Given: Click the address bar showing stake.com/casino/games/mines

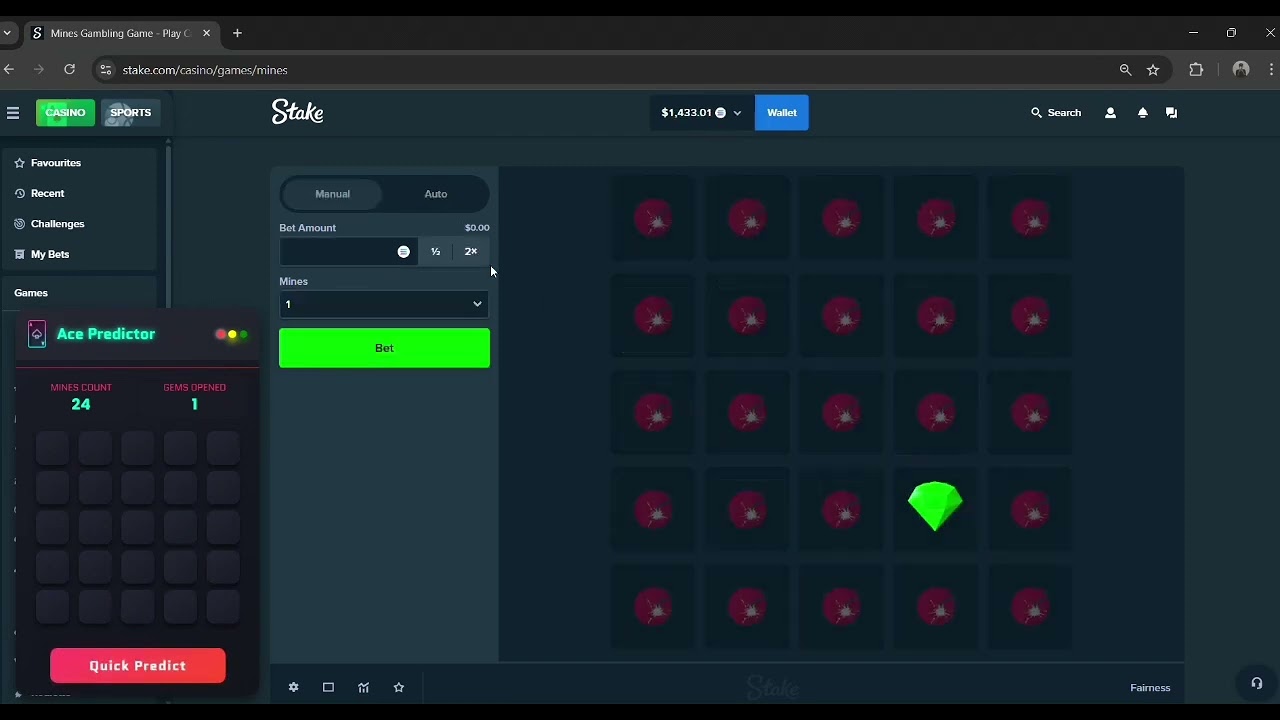Looking at the screenshot, I should pyautogui.click(x=205, y=70).
